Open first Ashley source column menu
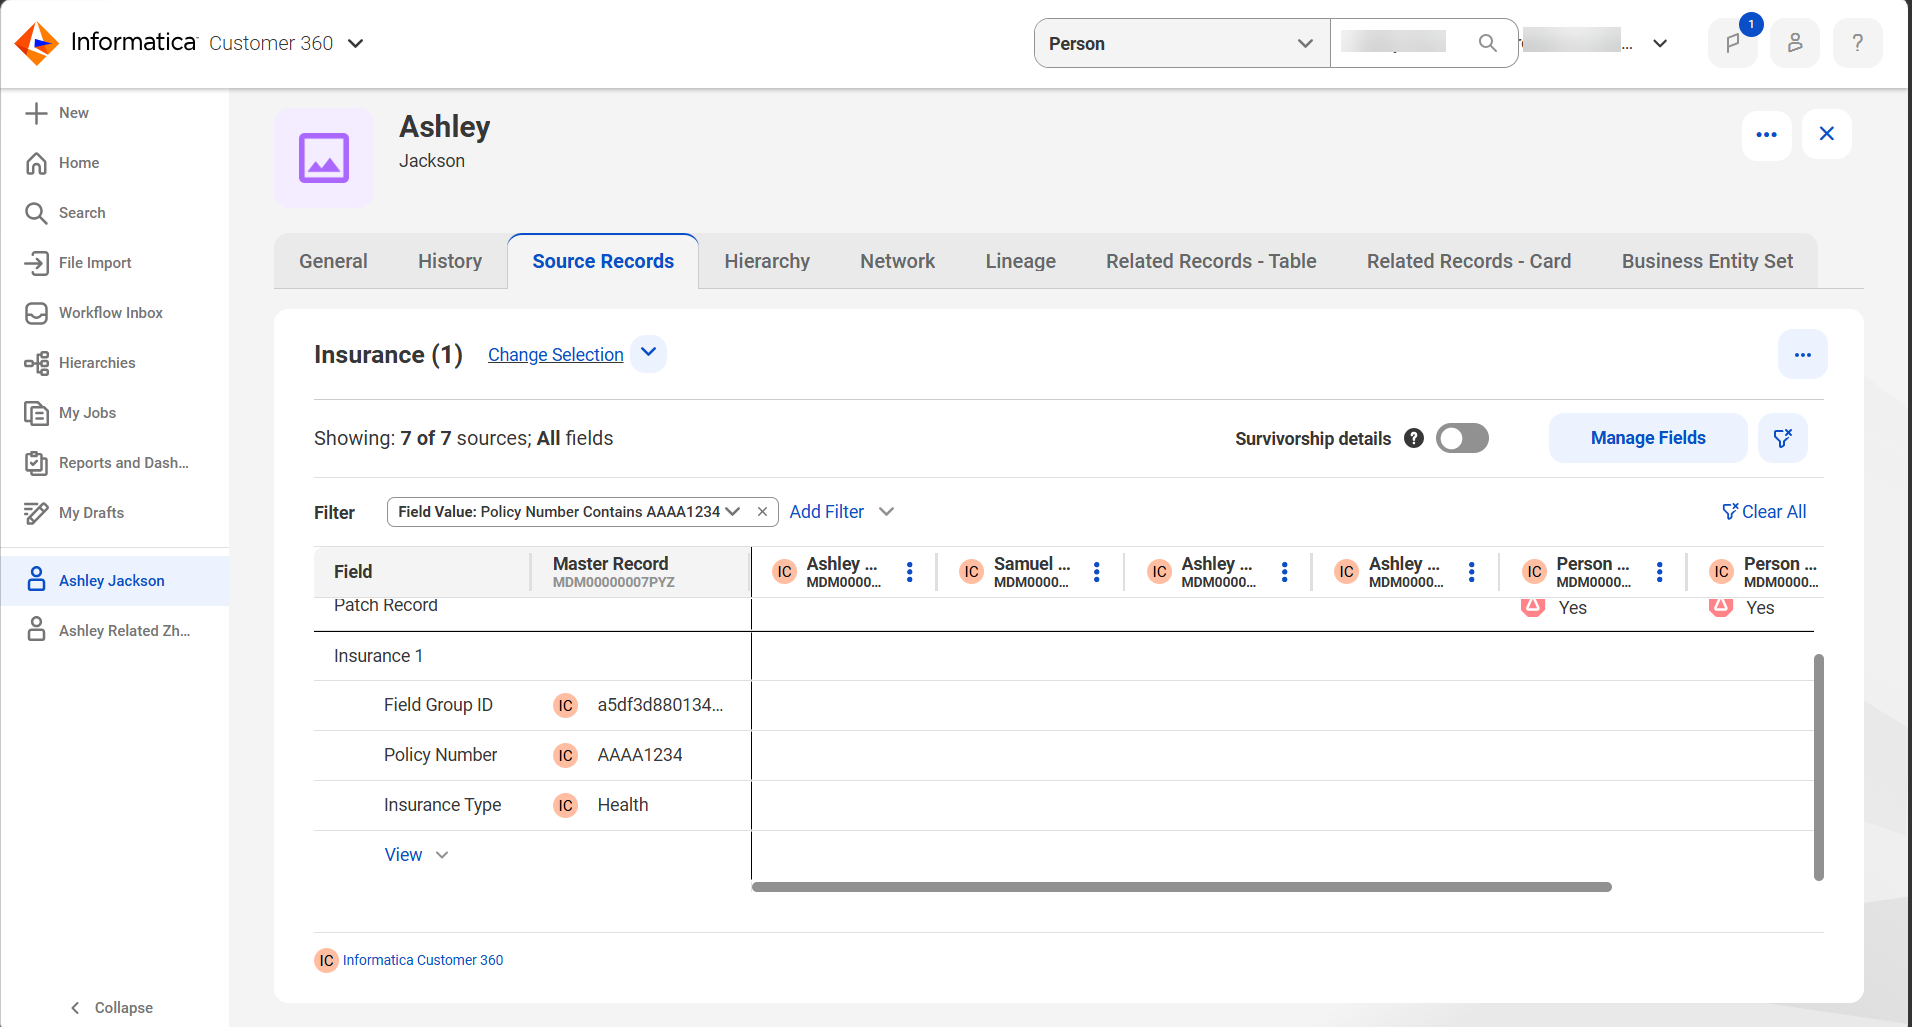 click(x=909, y=571)
